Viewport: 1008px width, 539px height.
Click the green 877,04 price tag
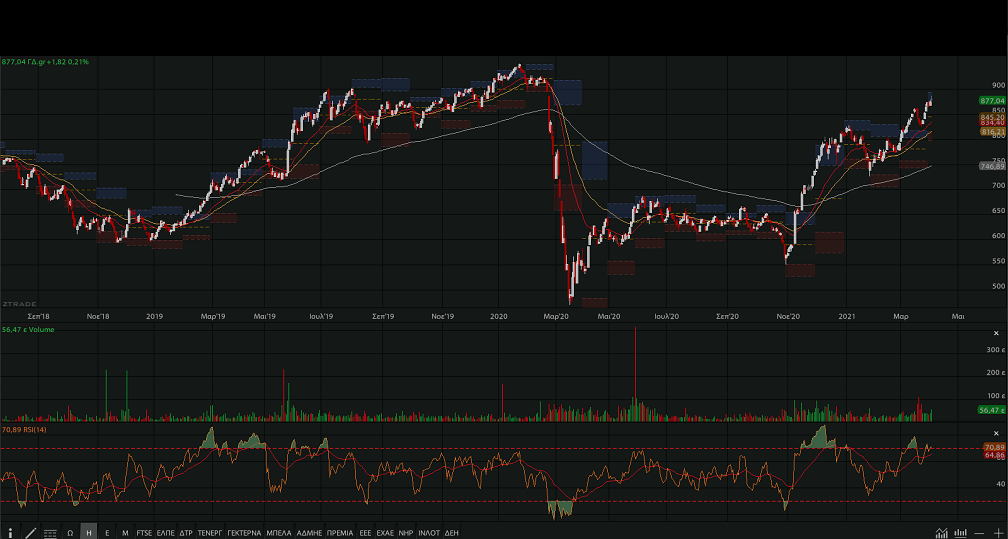993,100
